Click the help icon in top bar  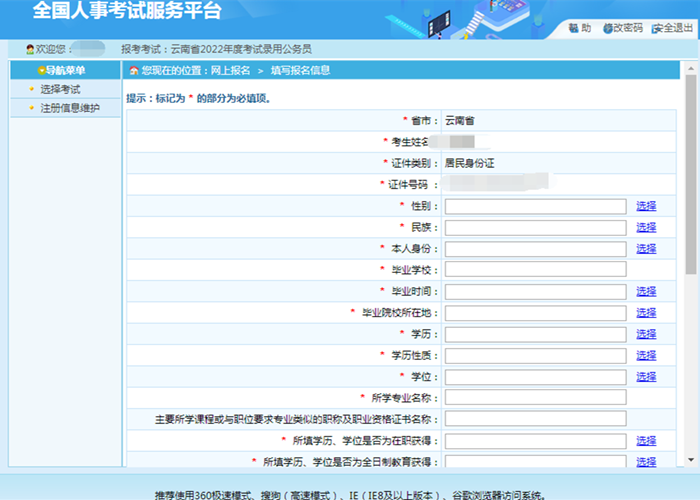coord(574,28)
